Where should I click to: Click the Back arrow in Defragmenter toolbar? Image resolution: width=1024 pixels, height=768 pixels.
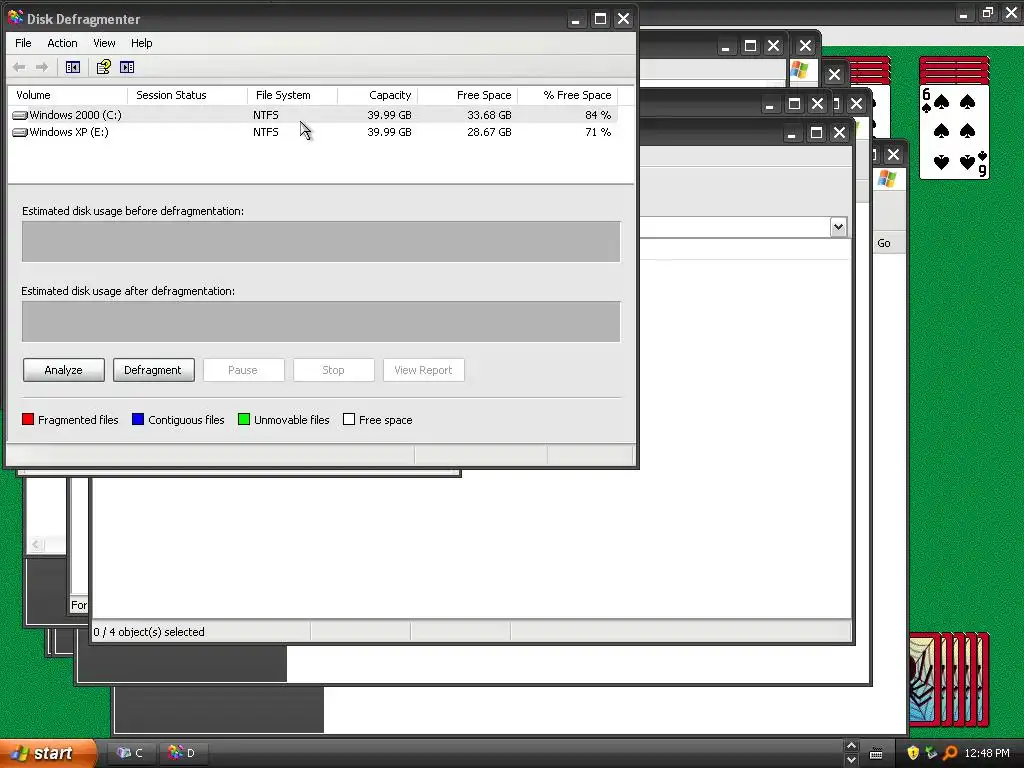pos(19,67)
